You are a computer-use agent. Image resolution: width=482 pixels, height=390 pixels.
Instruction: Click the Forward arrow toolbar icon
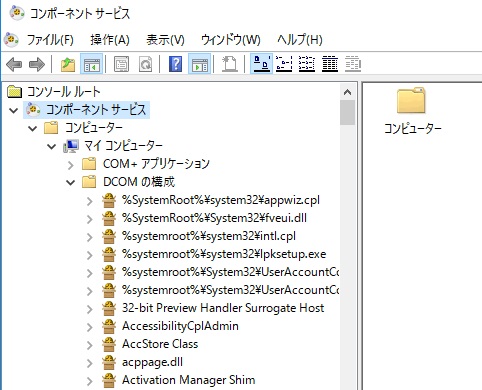click(x=37, y=64)
